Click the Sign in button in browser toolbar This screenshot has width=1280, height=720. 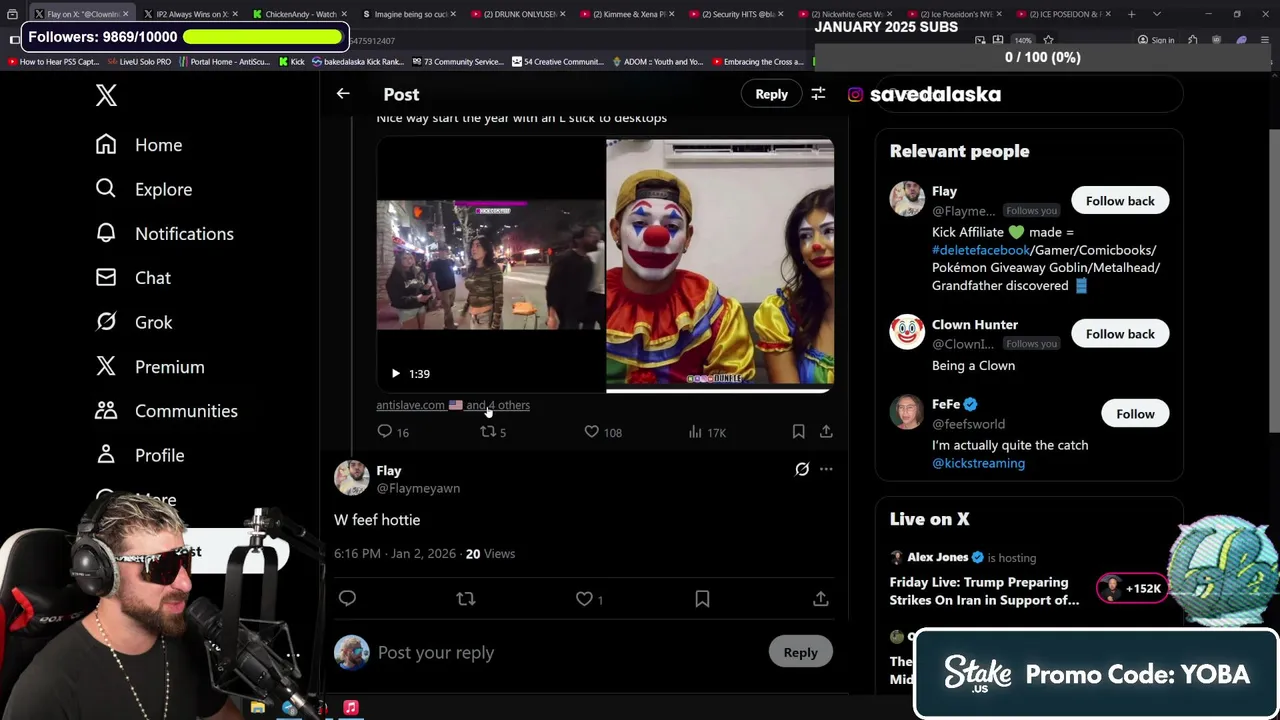pyautogui.click(x=1156, y=41)
